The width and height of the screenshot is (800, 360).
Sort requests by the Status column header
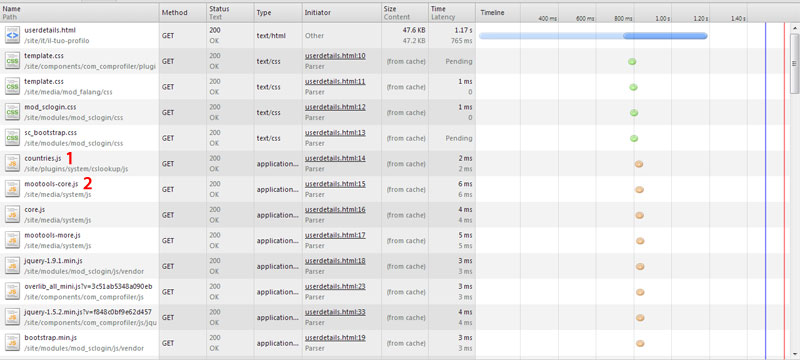click(230, 13)
